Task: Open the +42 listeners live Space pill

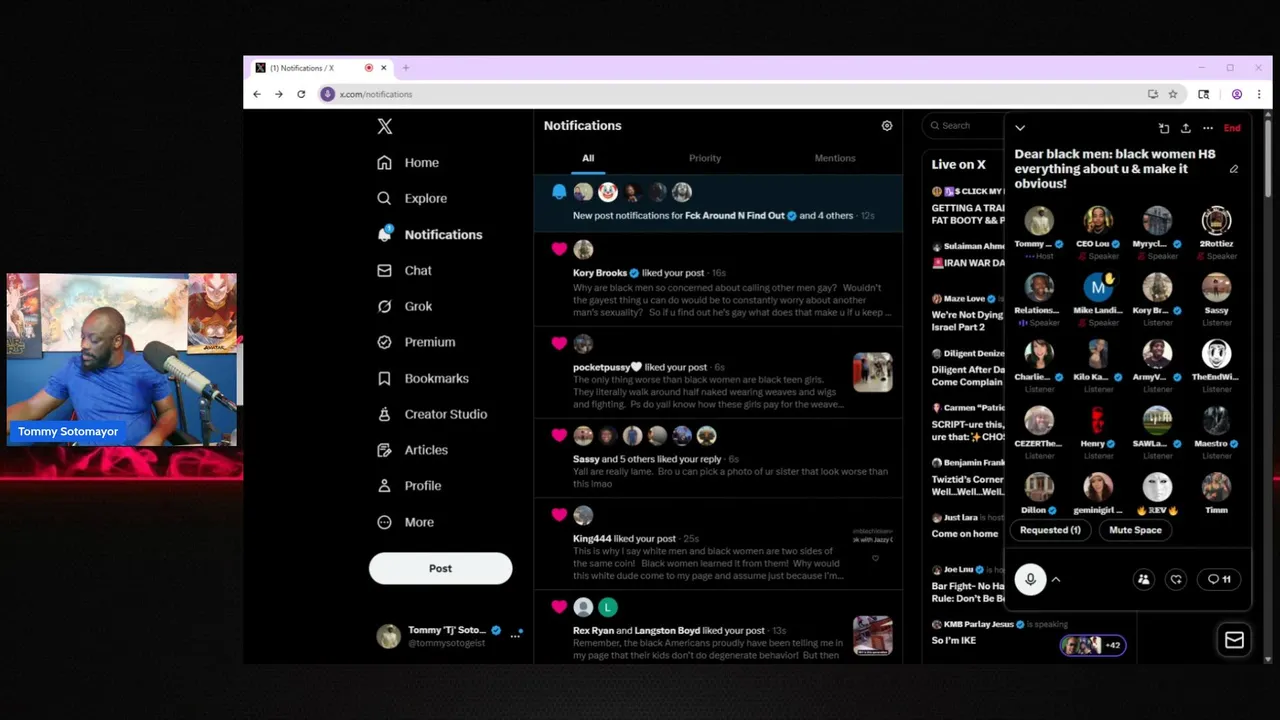Action: point(1093,645)
